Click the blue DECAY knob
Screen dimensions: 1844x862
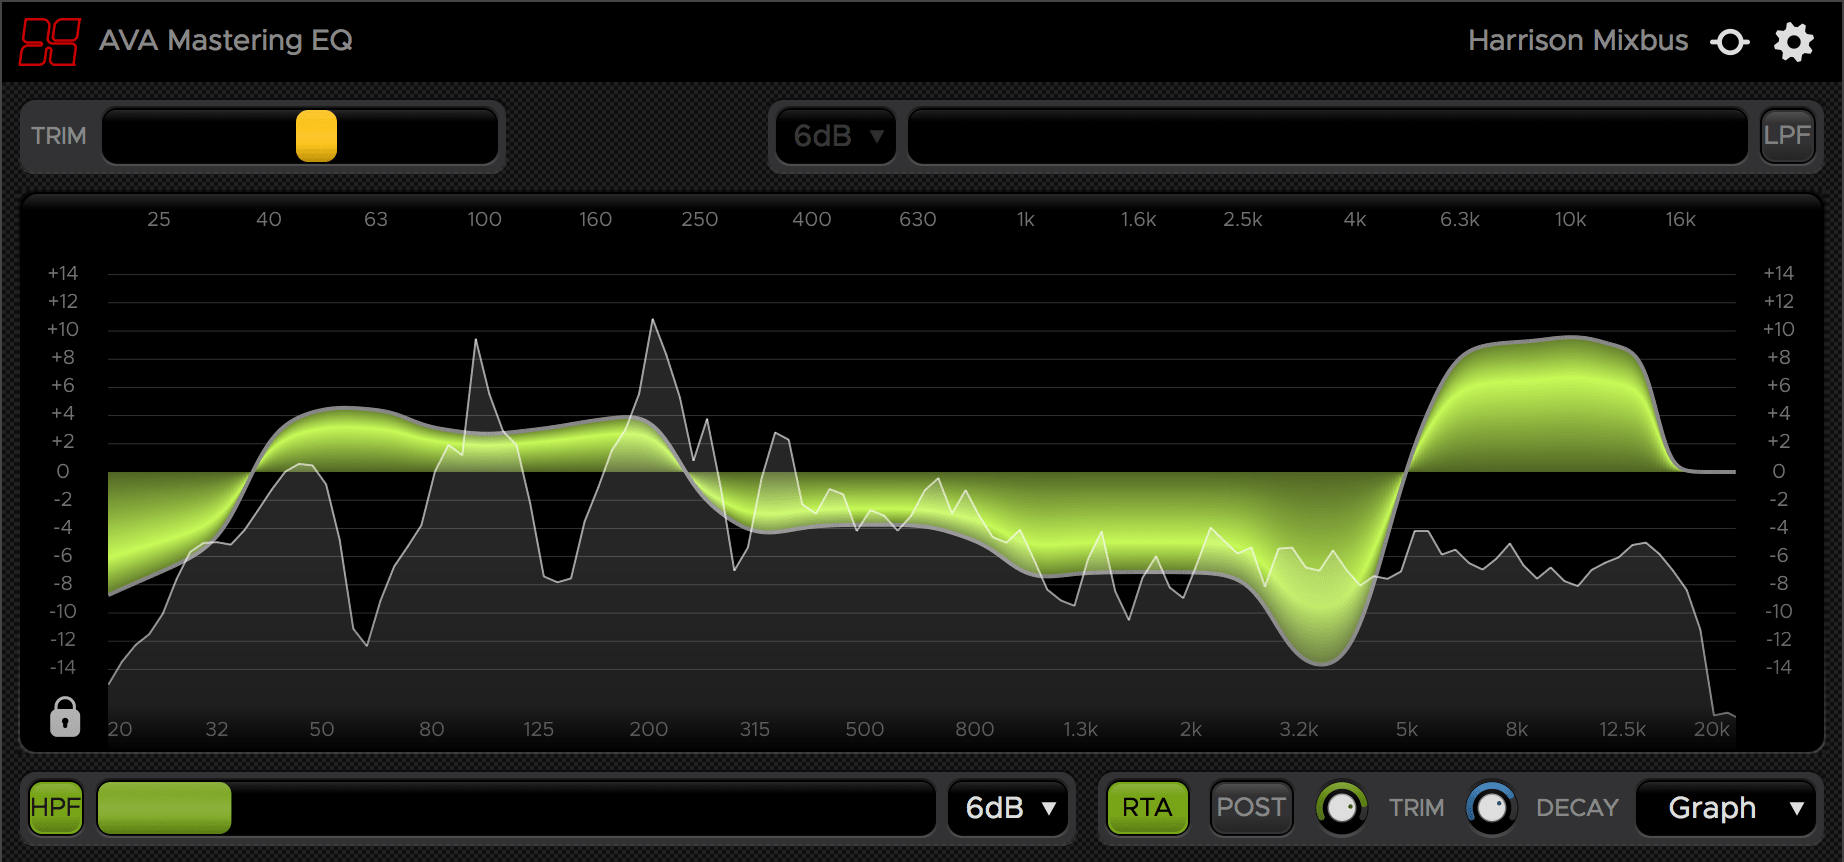tap(1491, 808)
